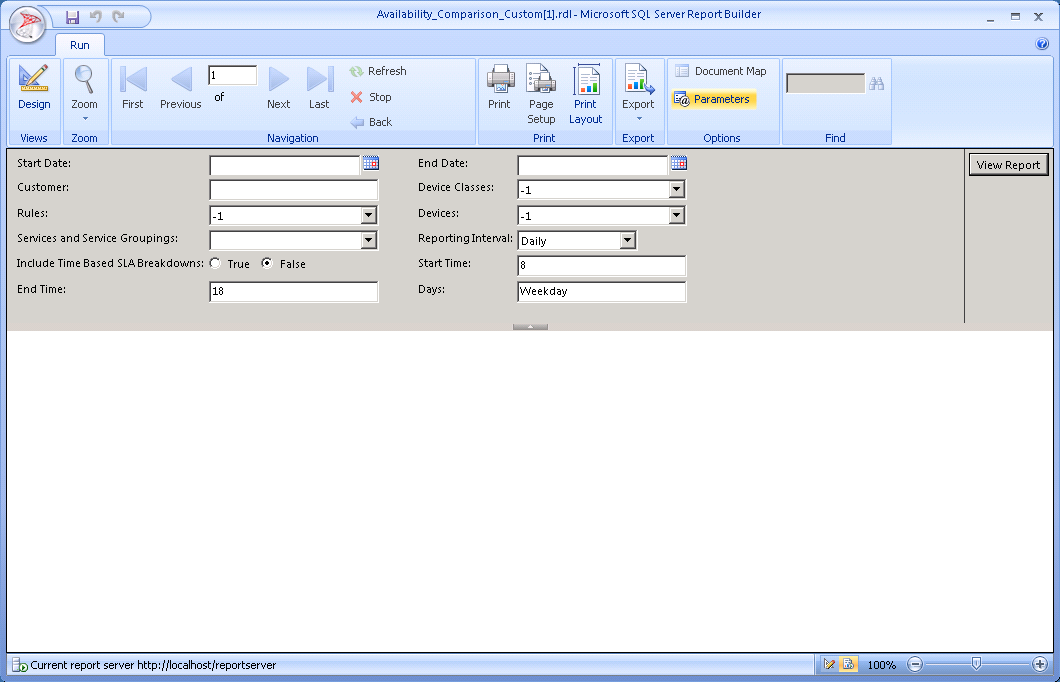Go to Previous page
This screenshot has width=1060, height=682.
coord(180,88)
